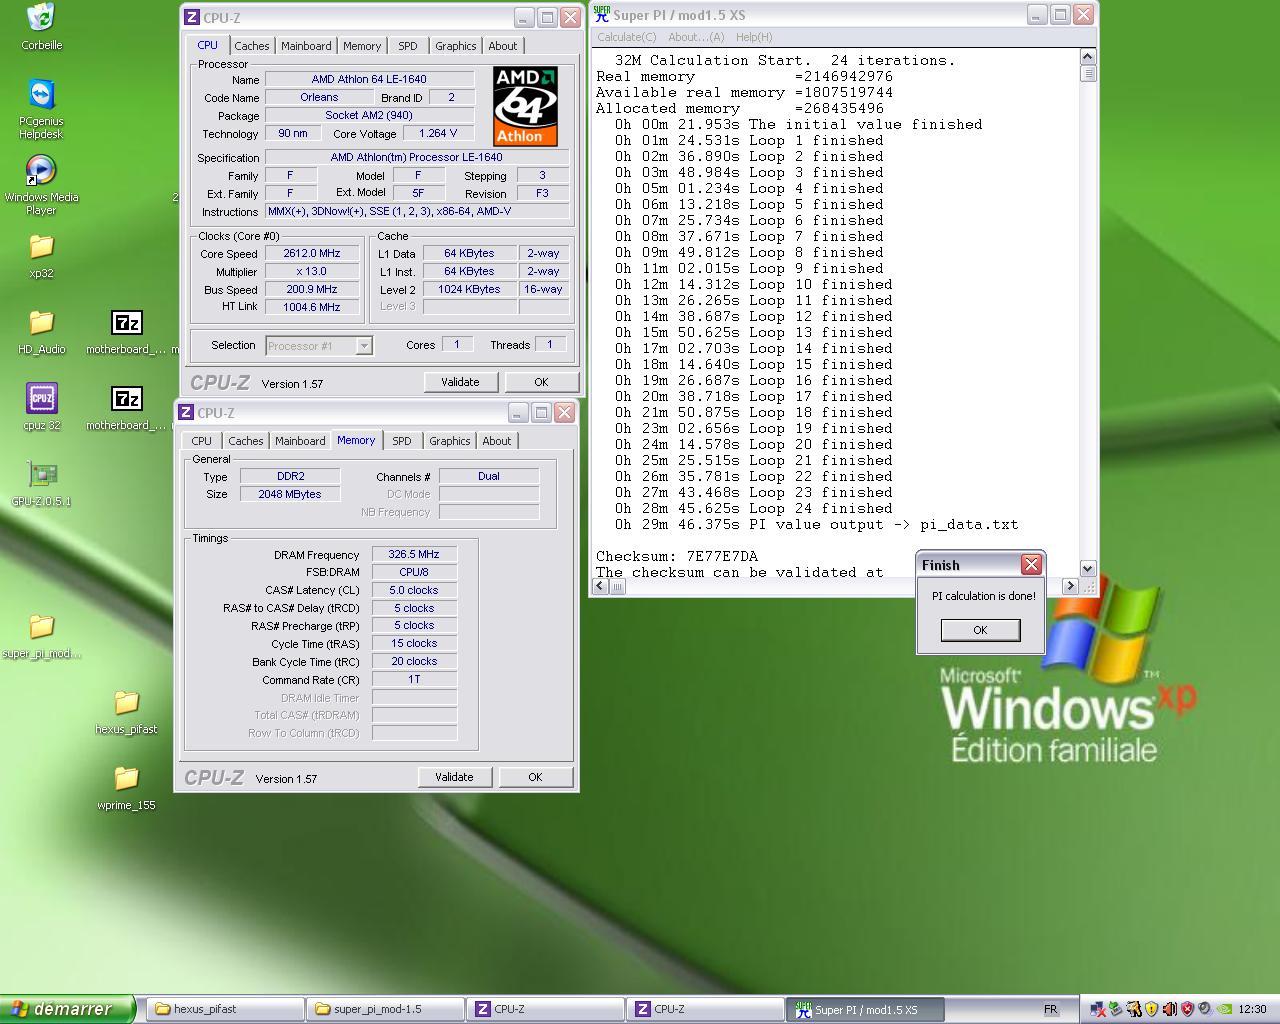Open the Calculate(C) menu in Super PI
Screen dimensions: 1280x1024
(627, 37)
